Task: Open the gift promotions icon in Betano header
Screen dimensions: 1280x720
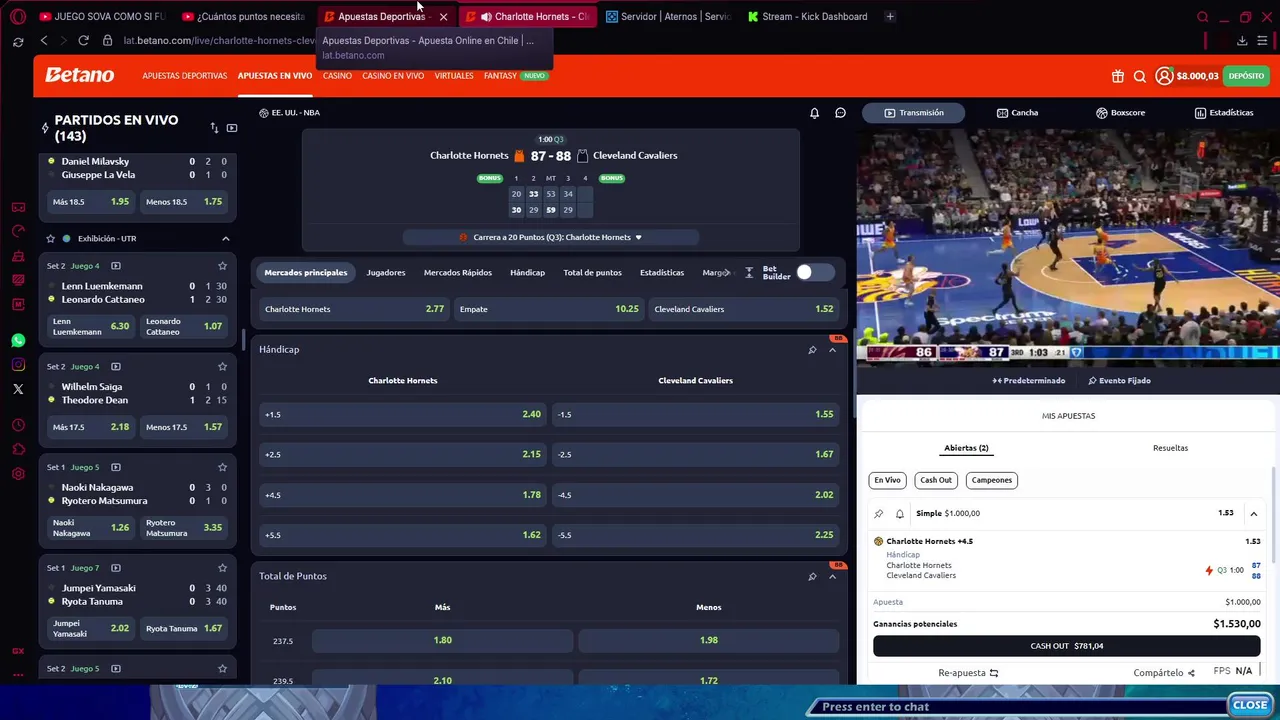Action: tap(1118, 76)
